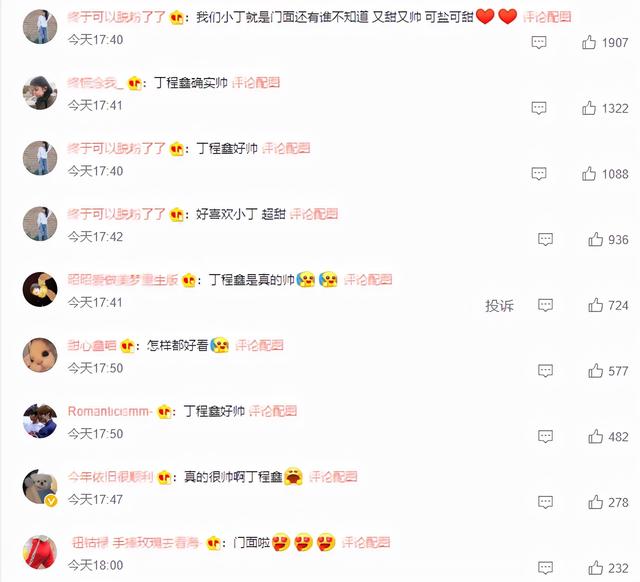Viewport: 640px width, 582px height.
Task: Like the comment with 1907 likes
Action: 589,42
